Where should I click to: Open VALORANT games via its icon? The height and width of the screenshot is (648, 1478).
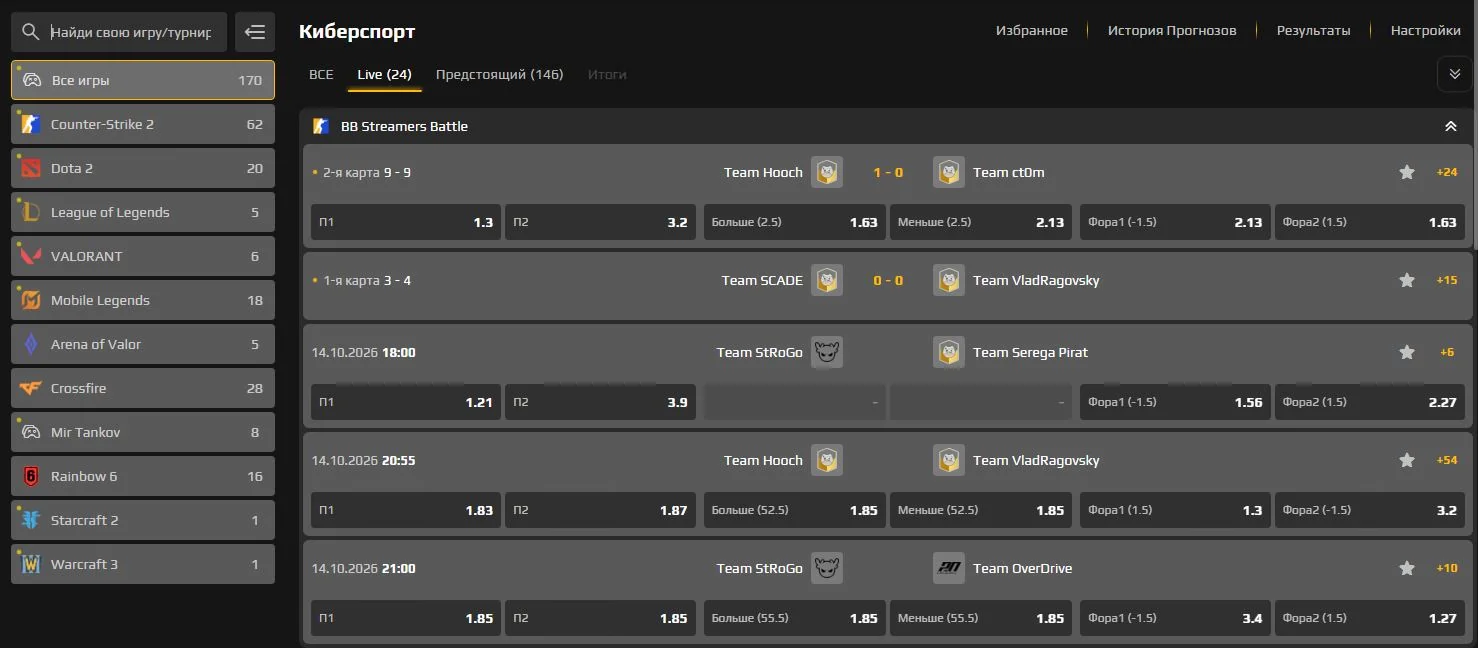(x=31, y=256)
